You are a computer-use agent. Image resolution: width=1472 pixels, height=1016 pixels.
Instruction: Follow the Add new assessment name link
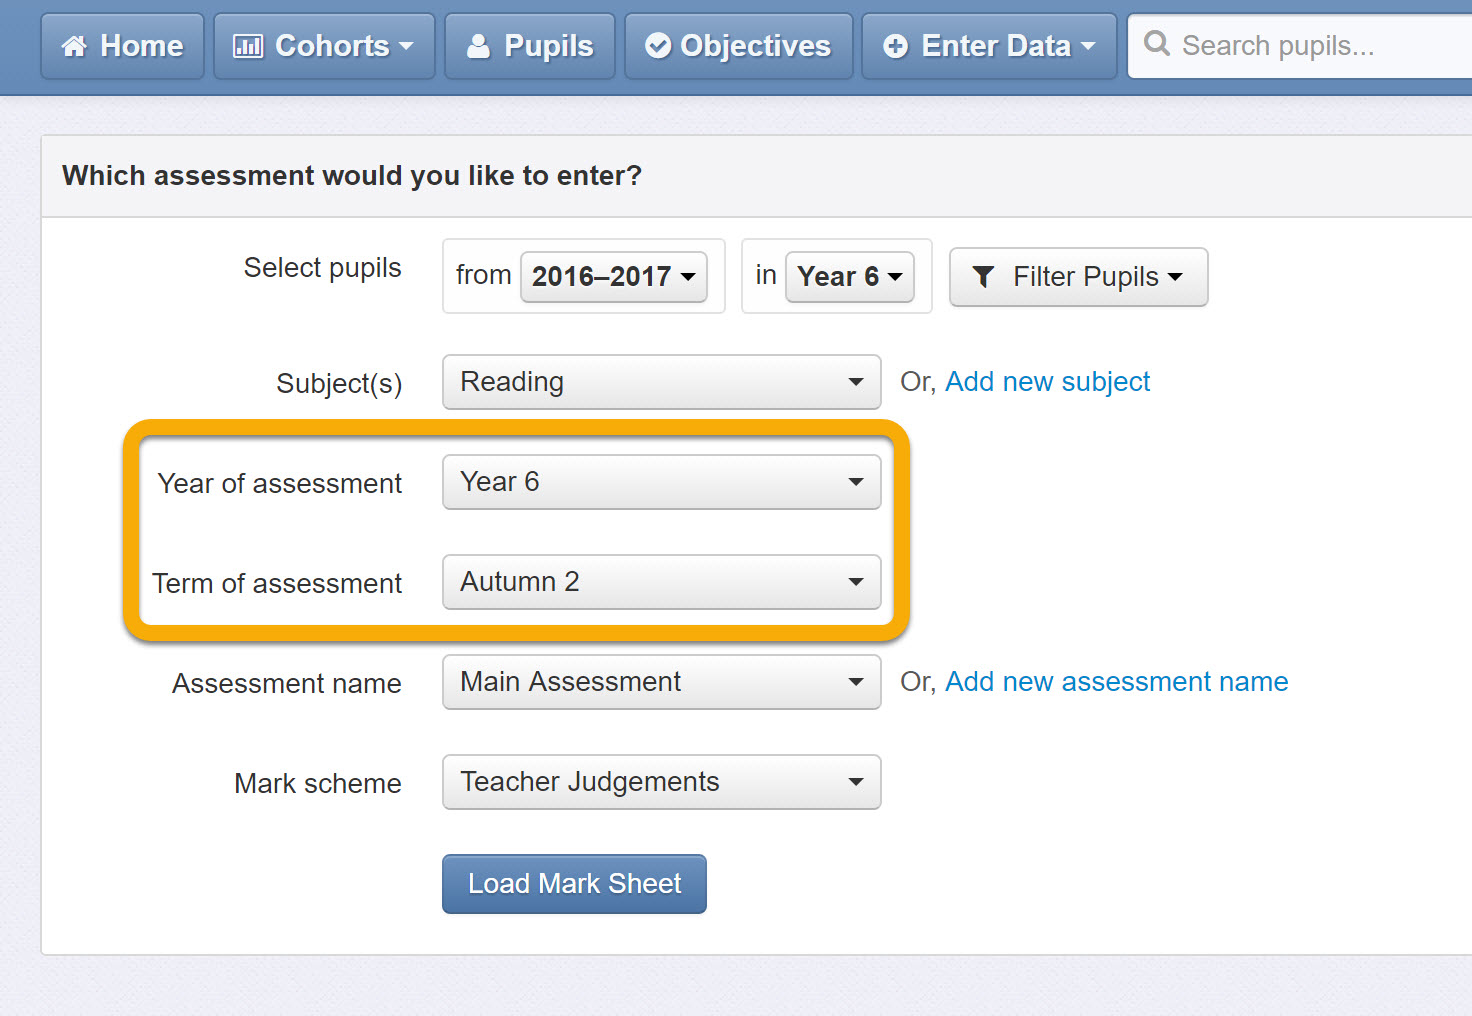point(1117,682)
